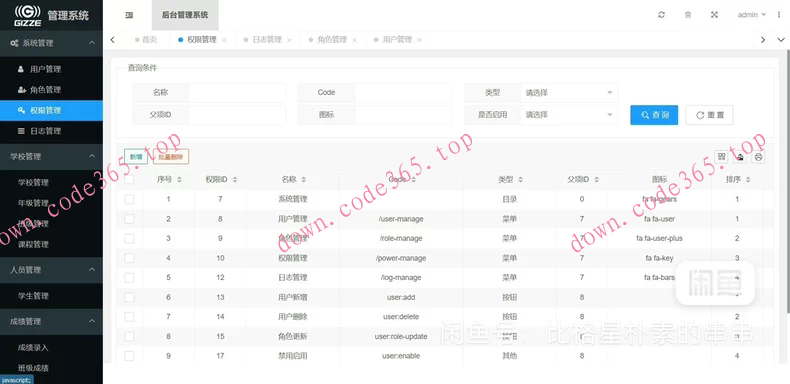
Task: Close the 角色管理 tab
Action: pos(354,40)
